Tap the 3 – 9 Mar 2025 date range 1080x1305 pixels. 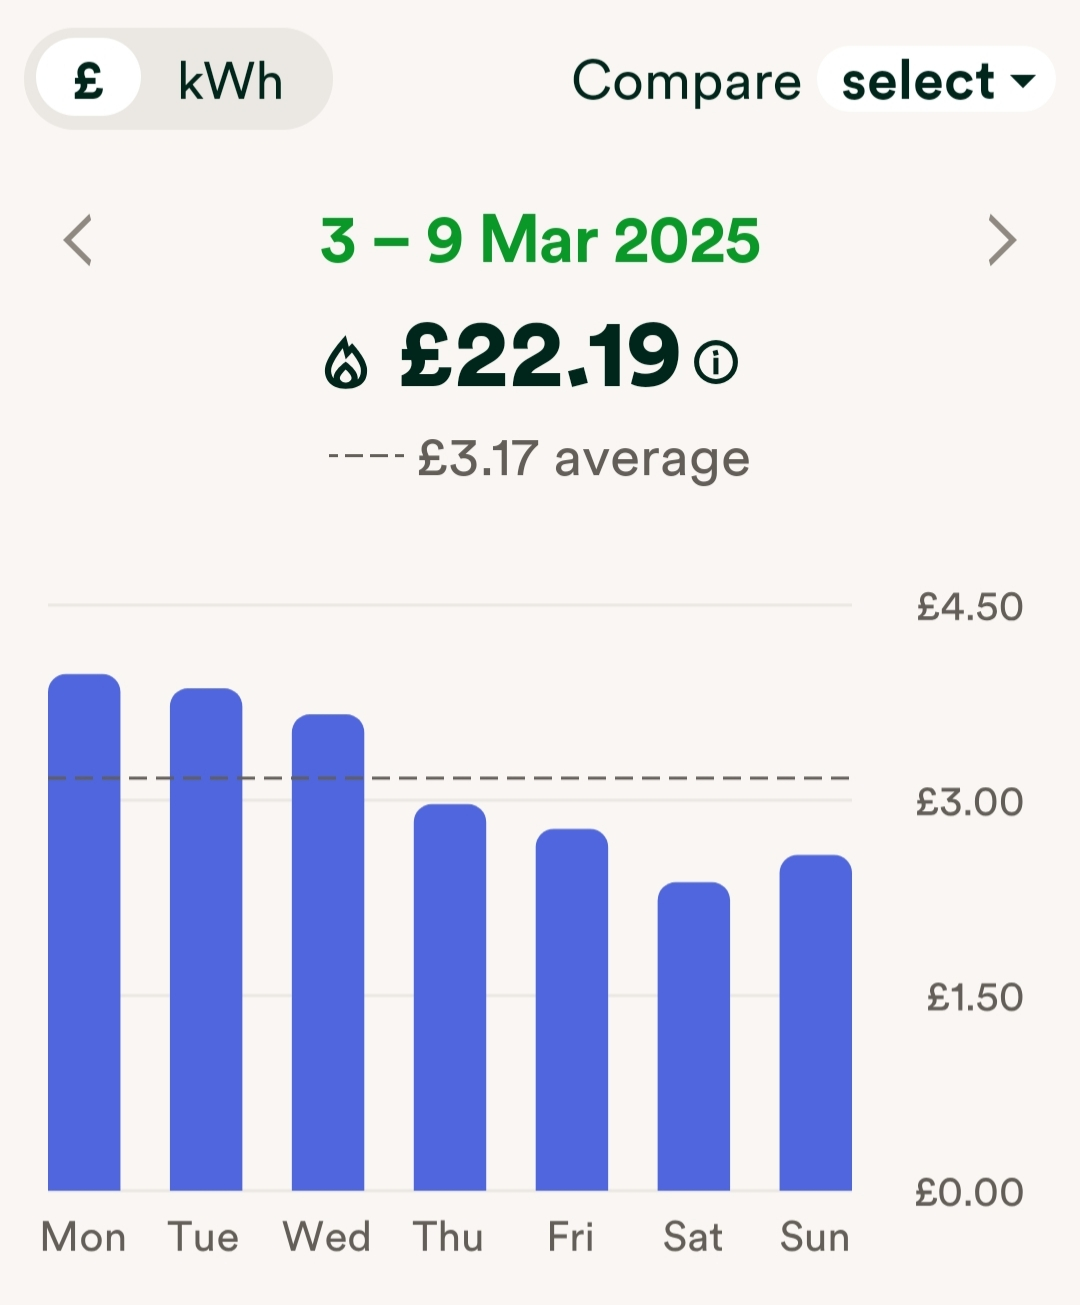[540, 241]
